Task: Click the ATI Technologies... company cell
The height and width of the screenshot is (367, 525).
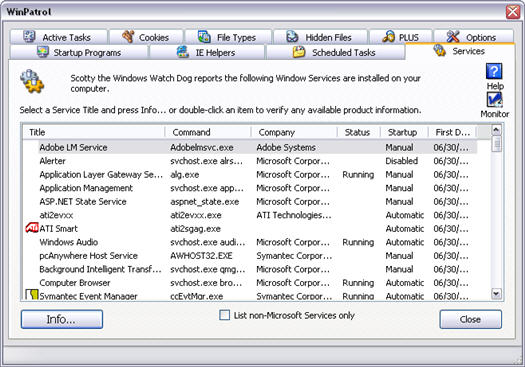Action: (x=294, y=215)
